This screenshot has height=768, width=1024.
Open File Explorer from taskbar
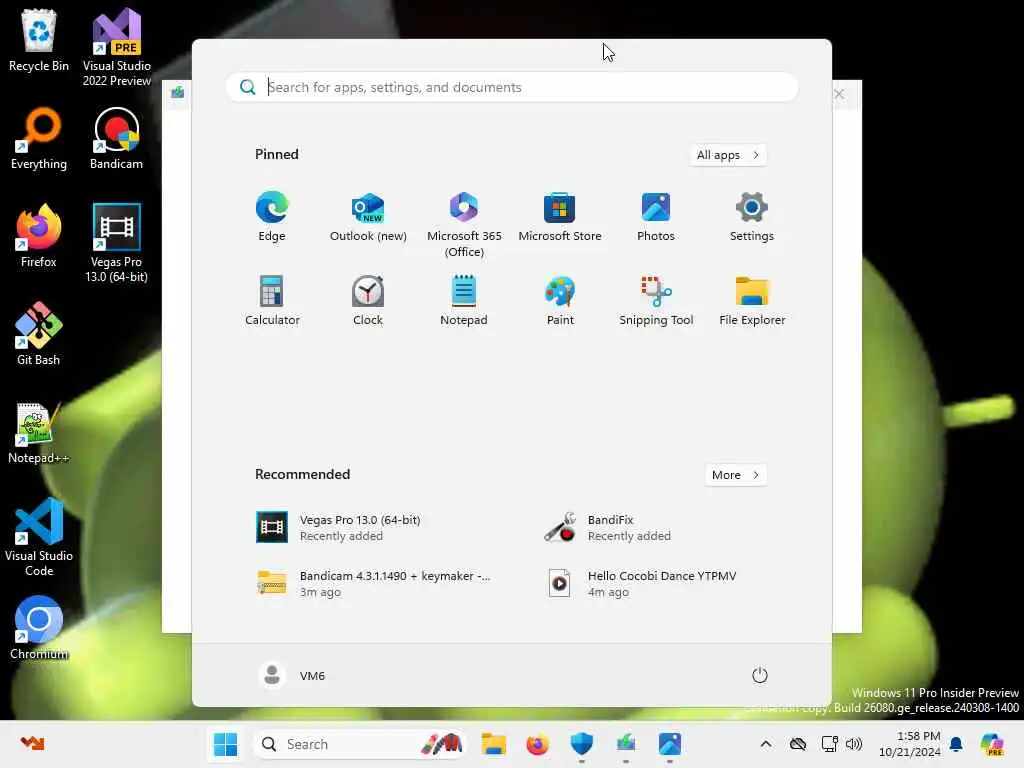(x=494, y=744)
